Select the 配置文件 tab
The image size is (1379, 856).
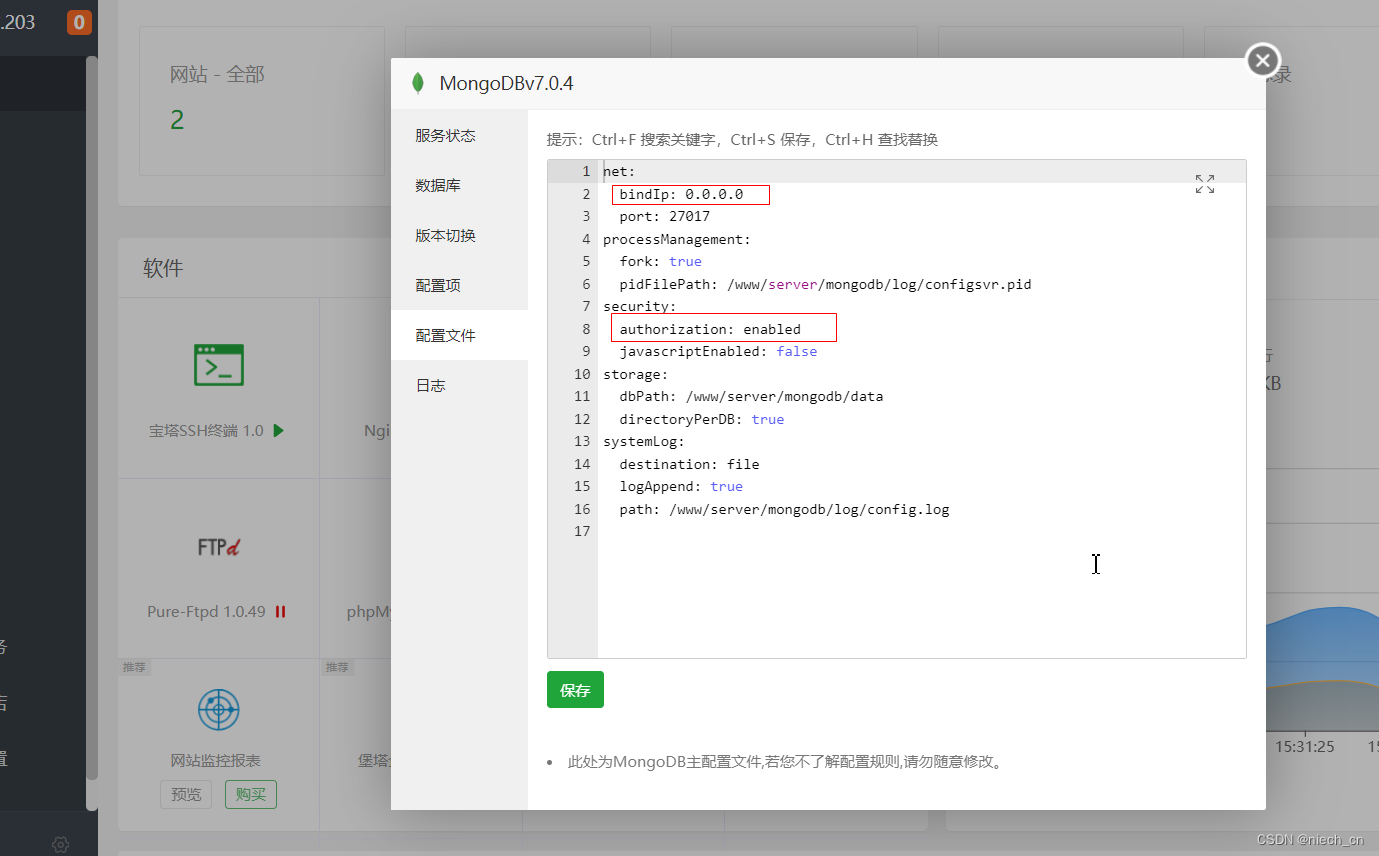[459, 335]
